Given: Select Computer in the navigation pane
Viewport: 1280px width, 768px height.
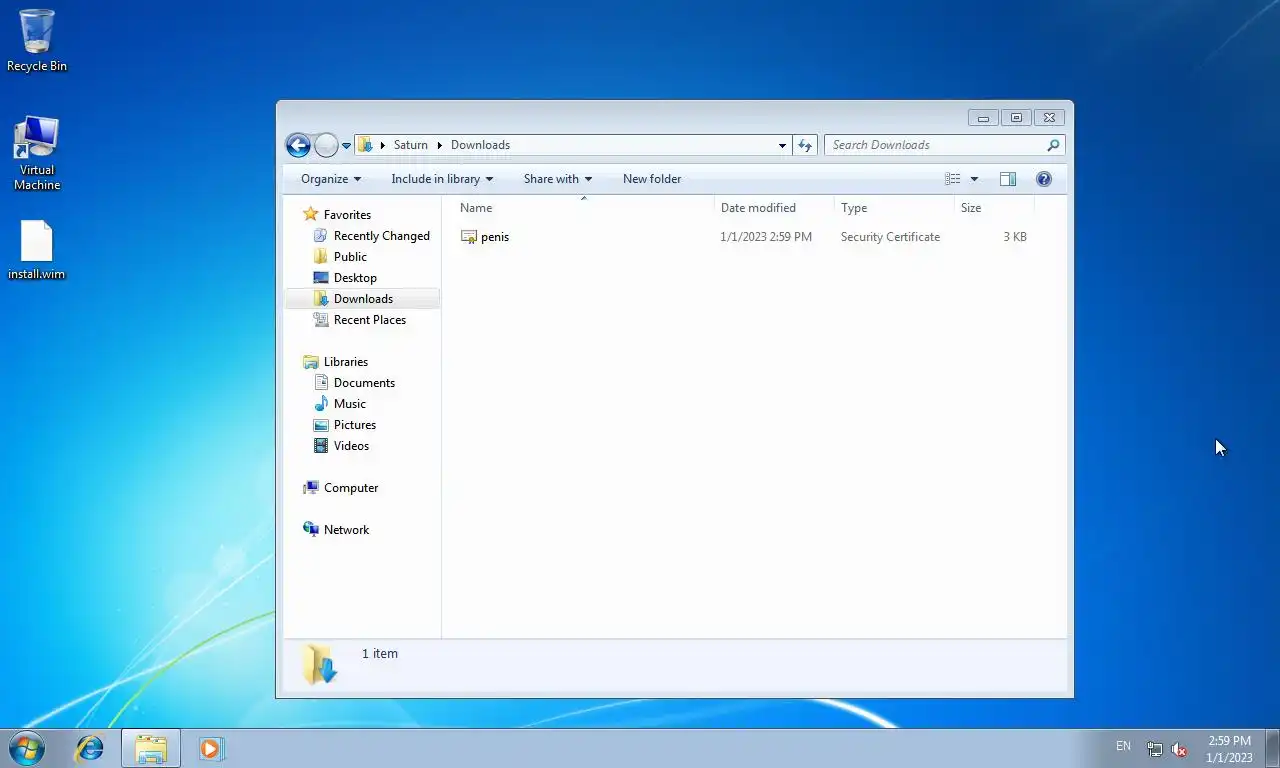Looking at the screenshot, I should (x=351, y=488).
